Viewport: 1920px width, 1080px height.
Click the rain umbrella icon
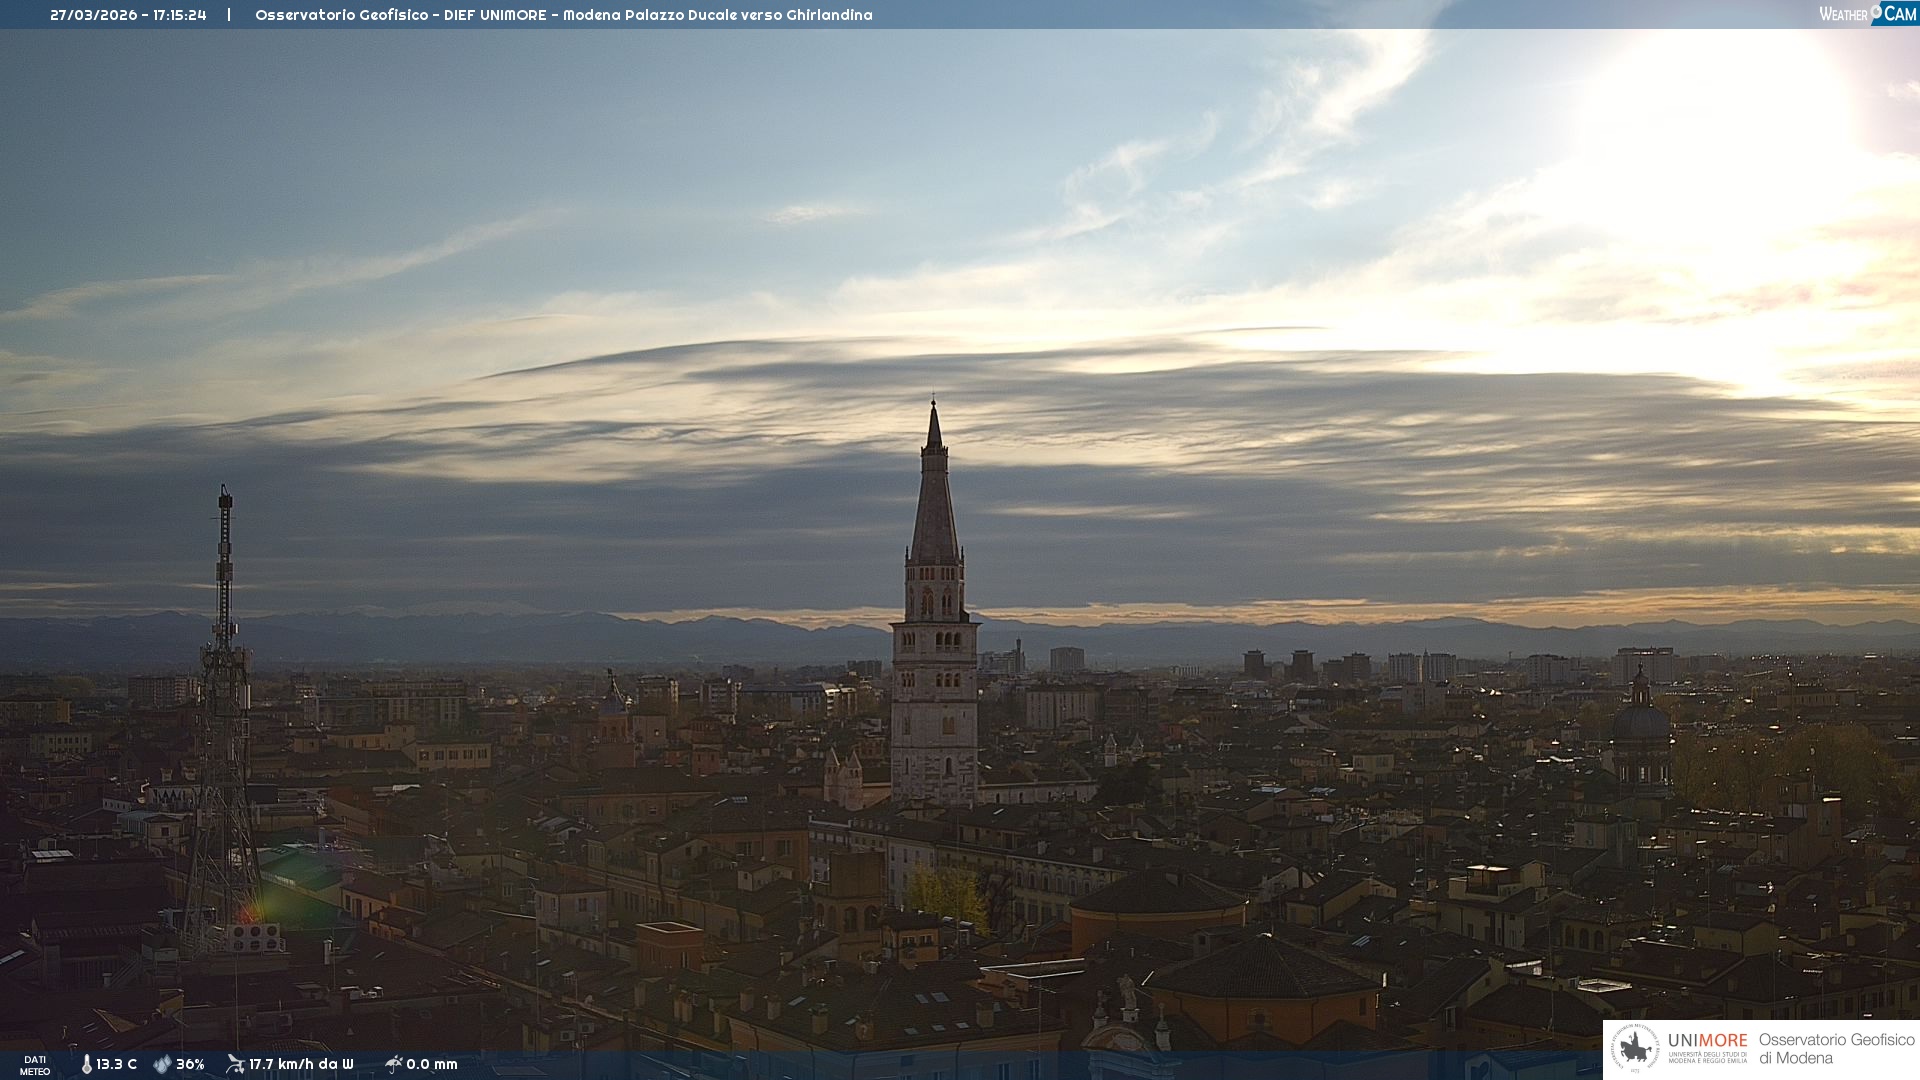coord(393,1064)
